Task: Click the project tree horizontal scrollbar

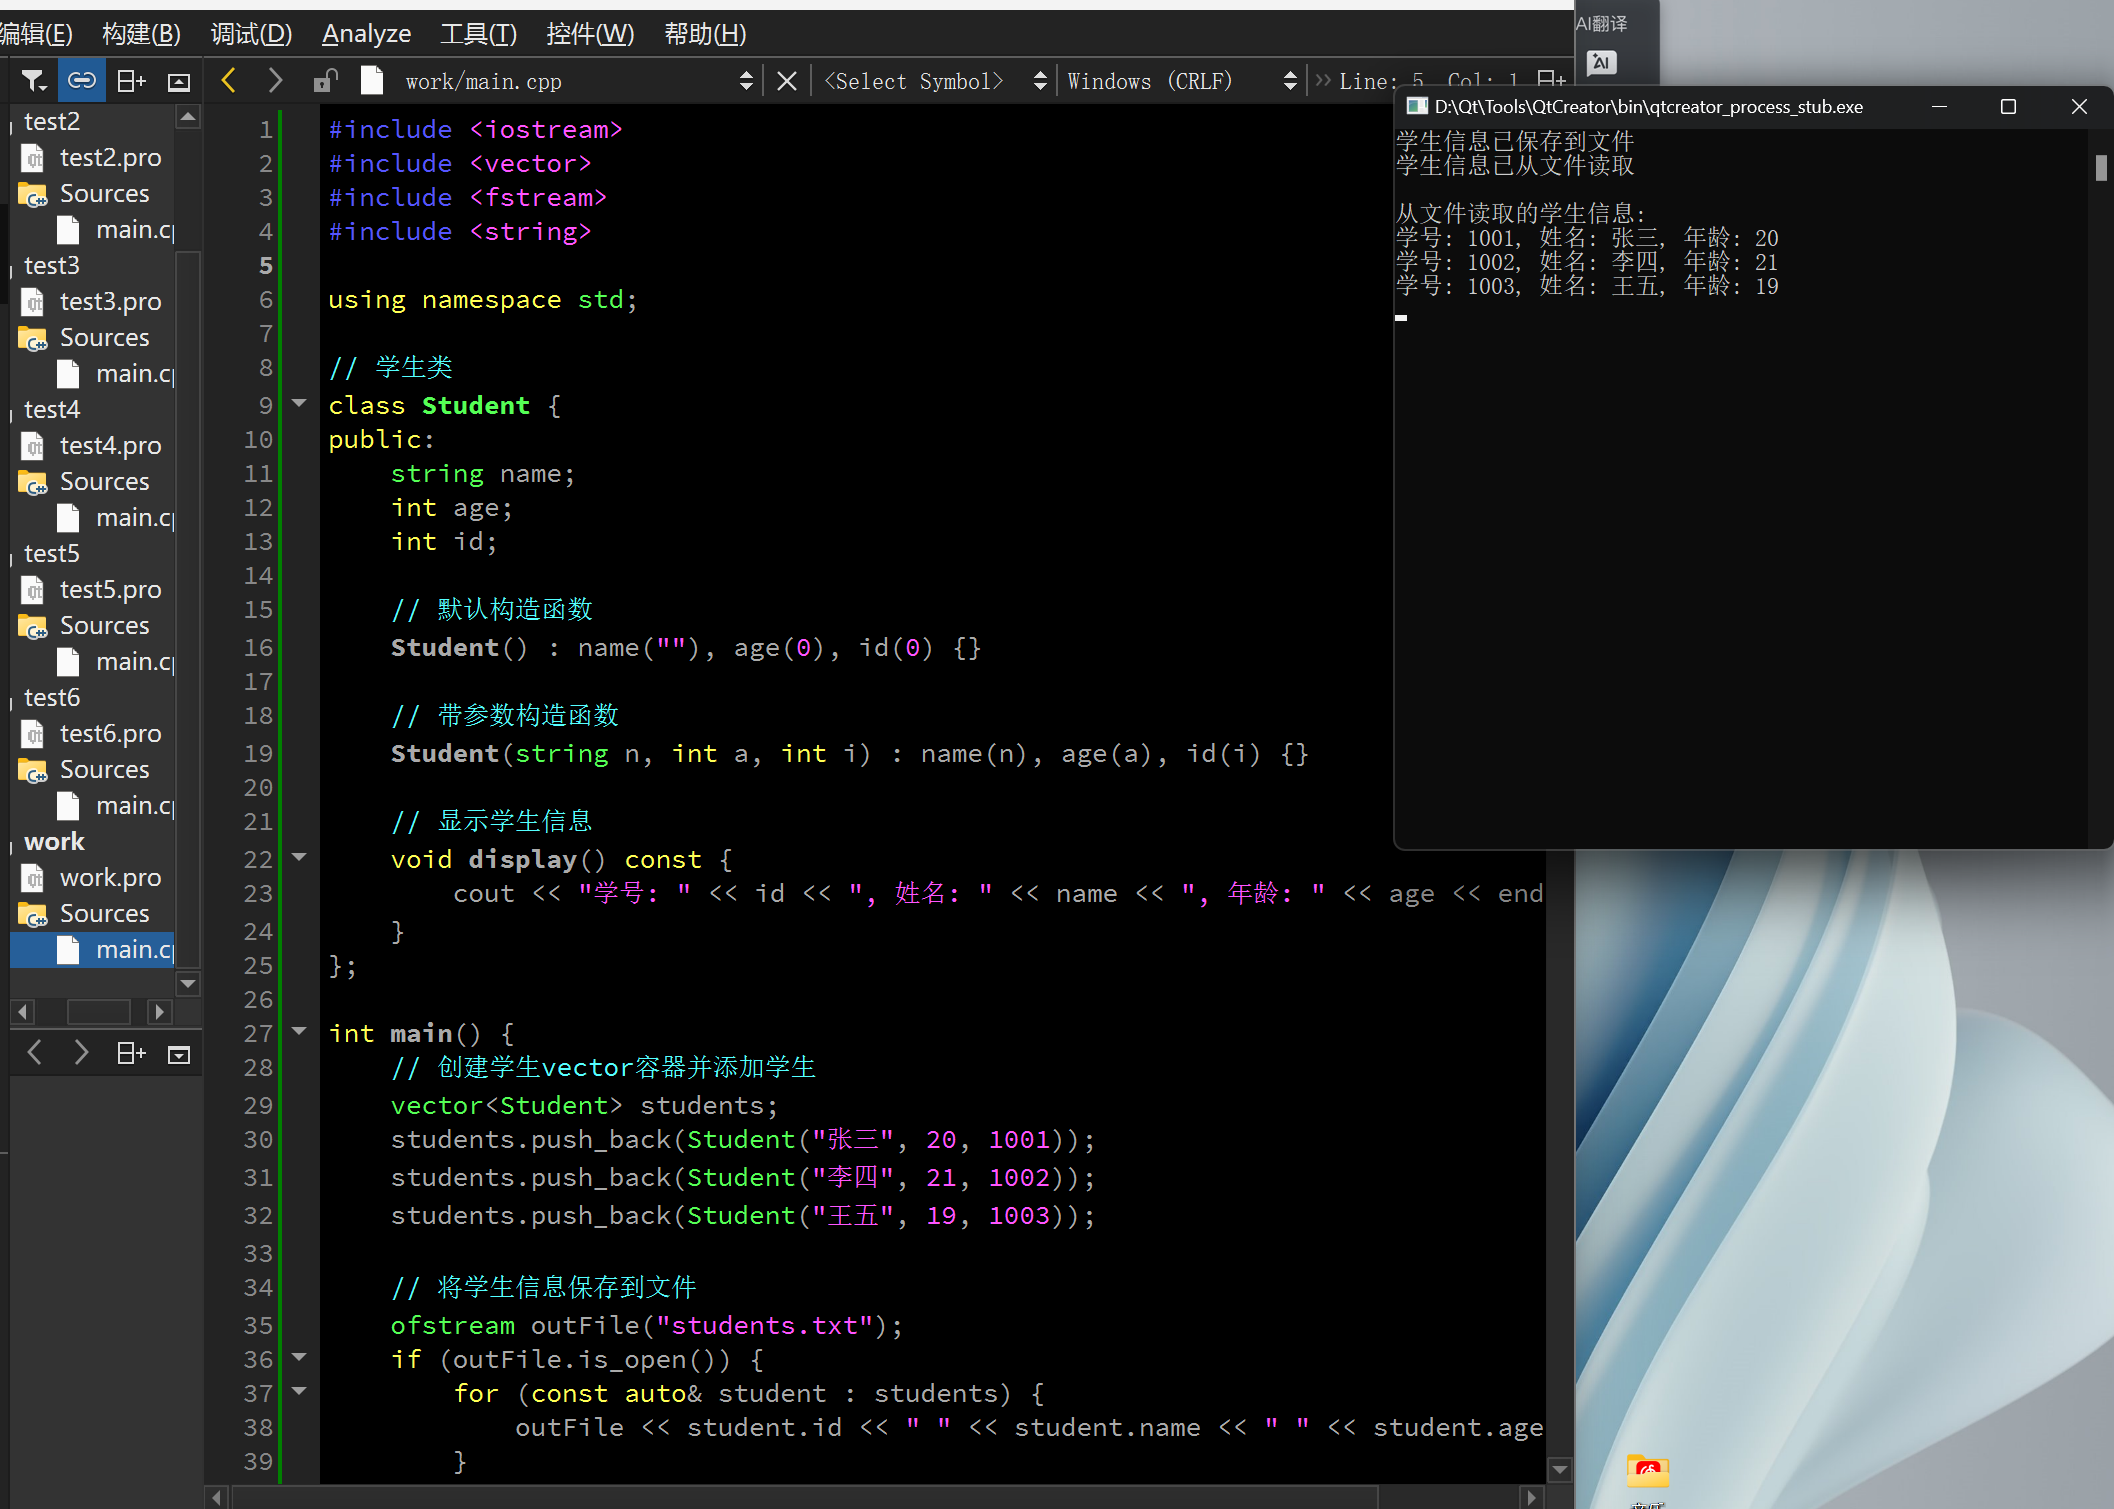Action: (98, 1011)
